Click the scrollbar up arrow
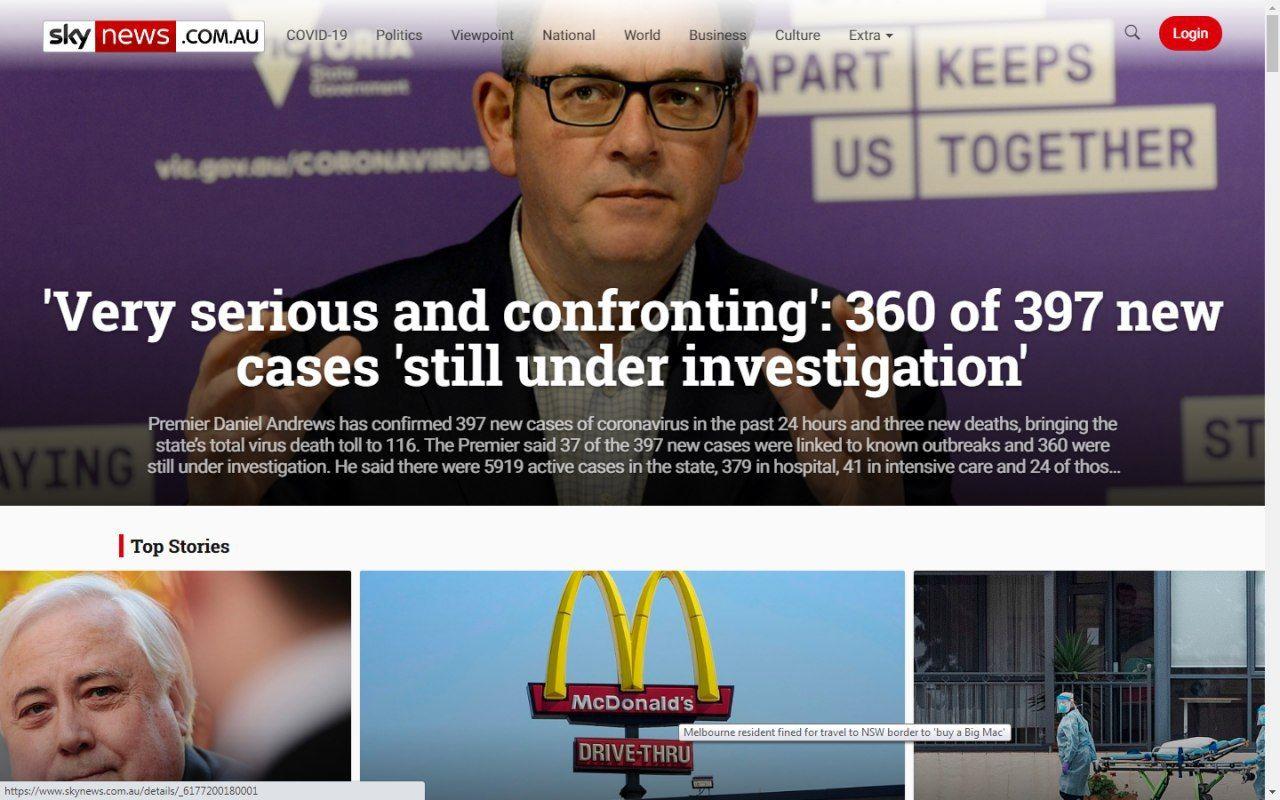 pyautogui.click(x=1272, y=8)
